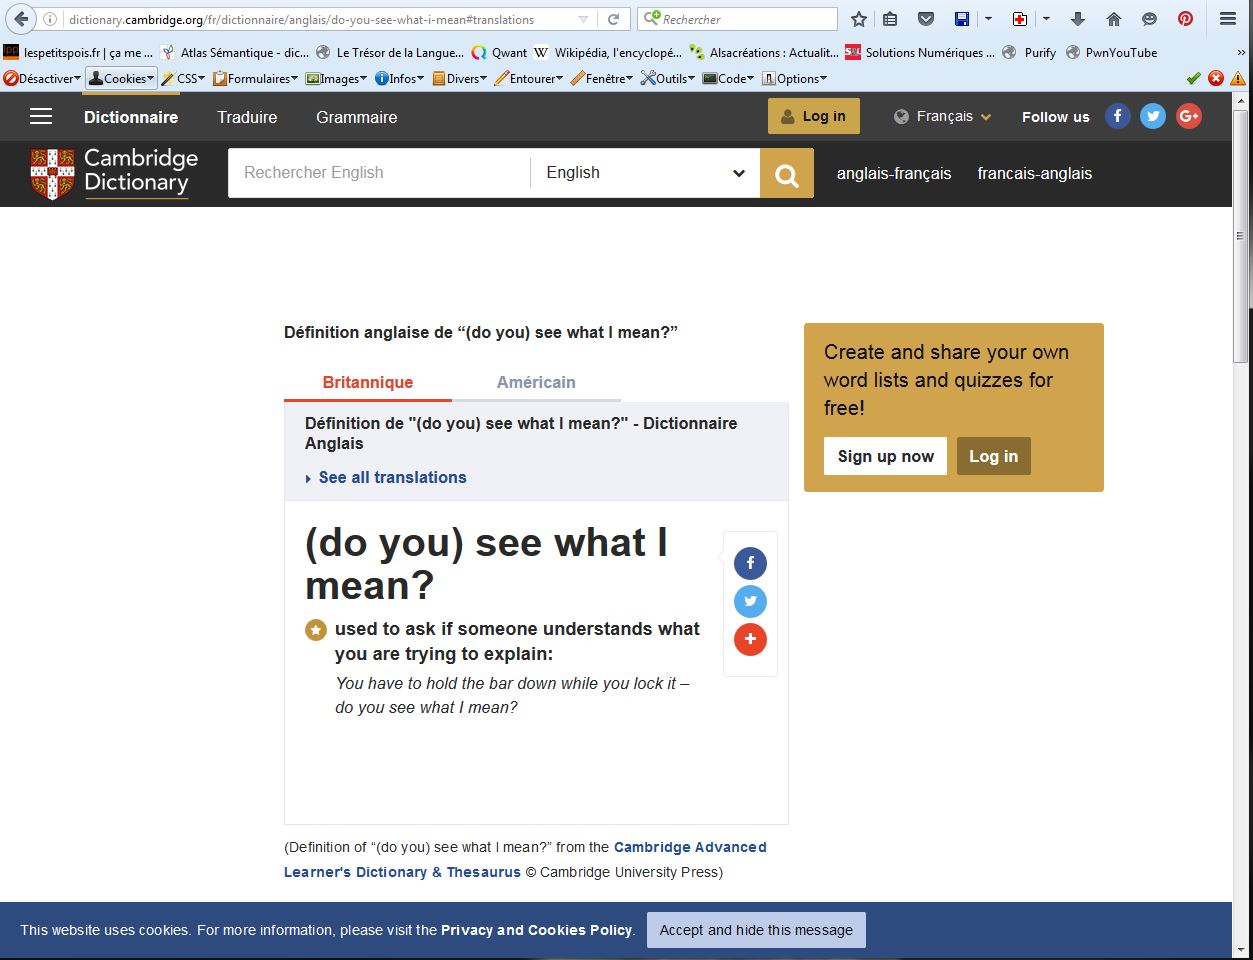This screenshot has width=1253, height=960.
Task: Click the green check mark validation icon
Action: click(x=1193, y=78)
